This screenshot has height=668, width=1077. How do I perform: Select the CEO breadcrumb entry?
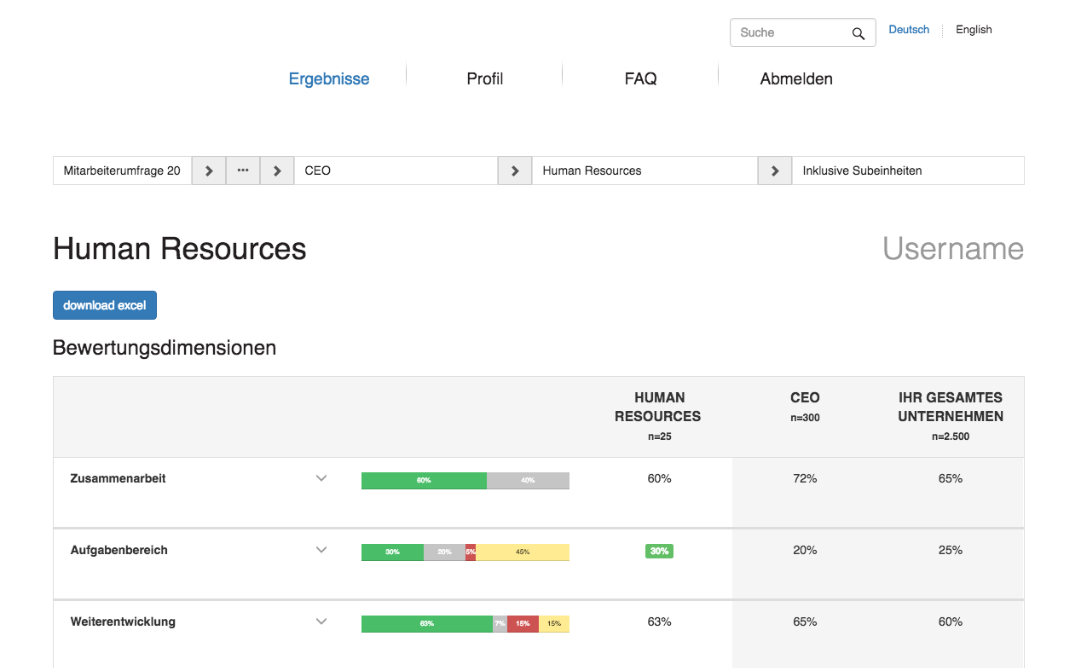(x=317, y=170)
